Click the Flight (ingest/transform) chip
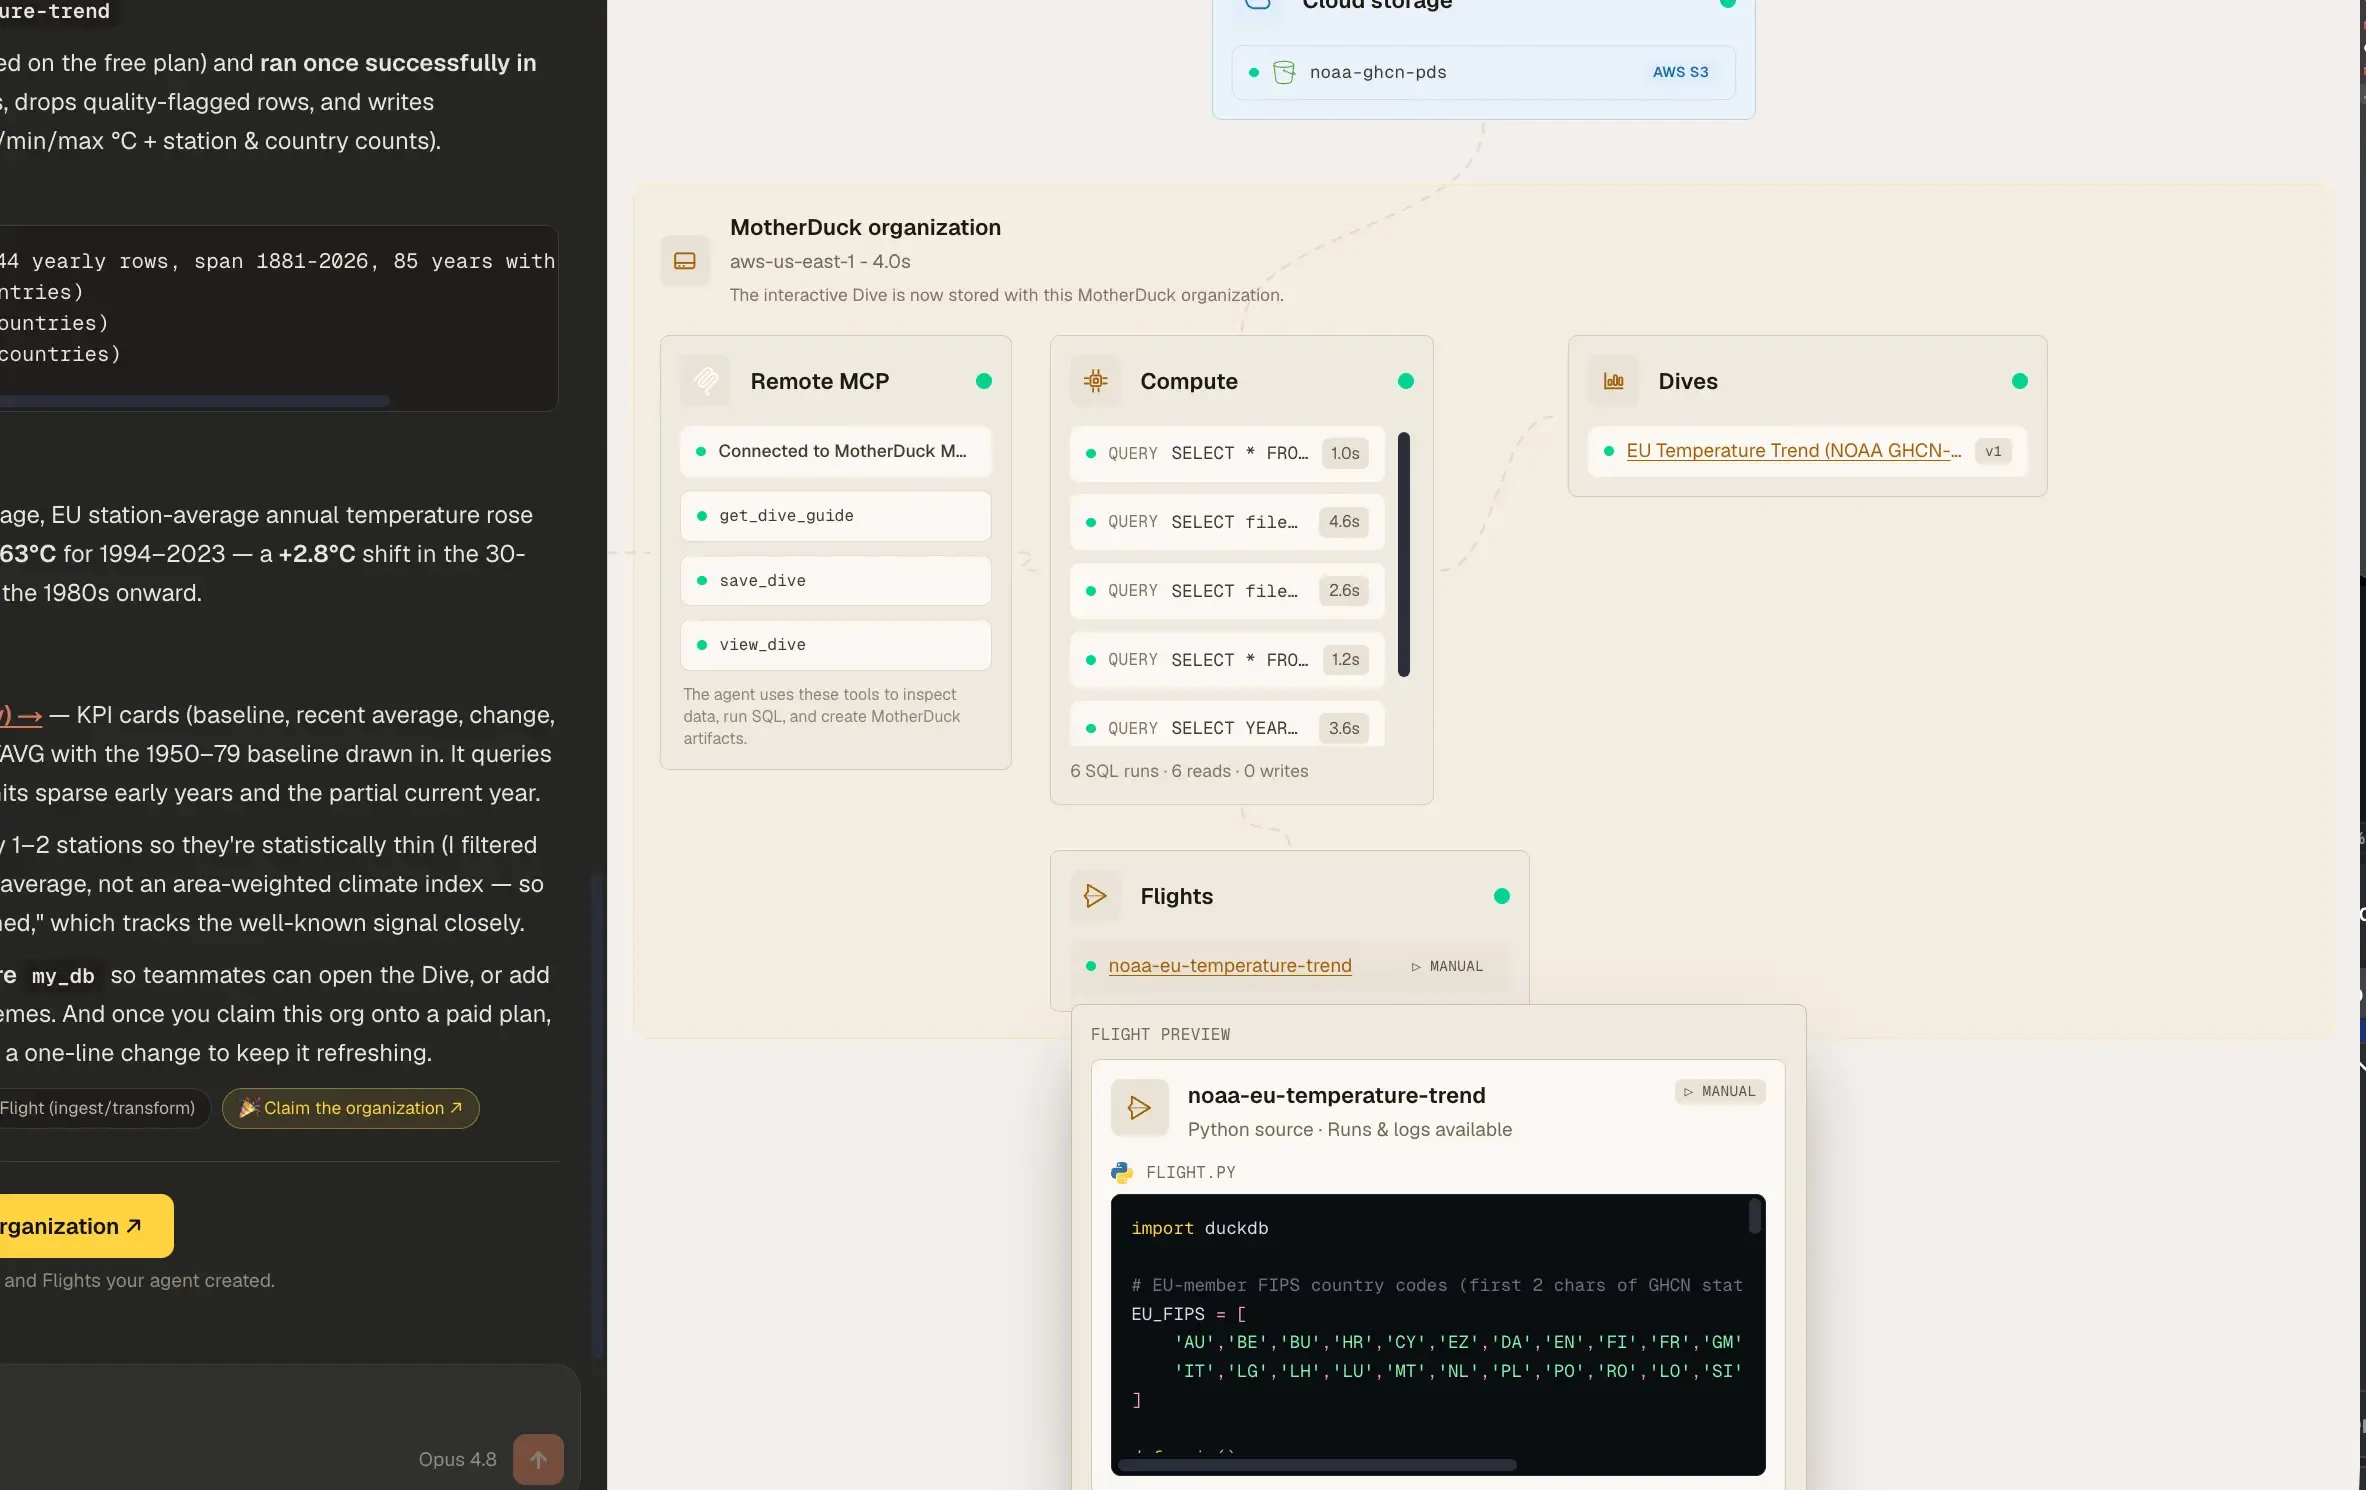The image size is (2366, 1490). (x=103, y=1108)
